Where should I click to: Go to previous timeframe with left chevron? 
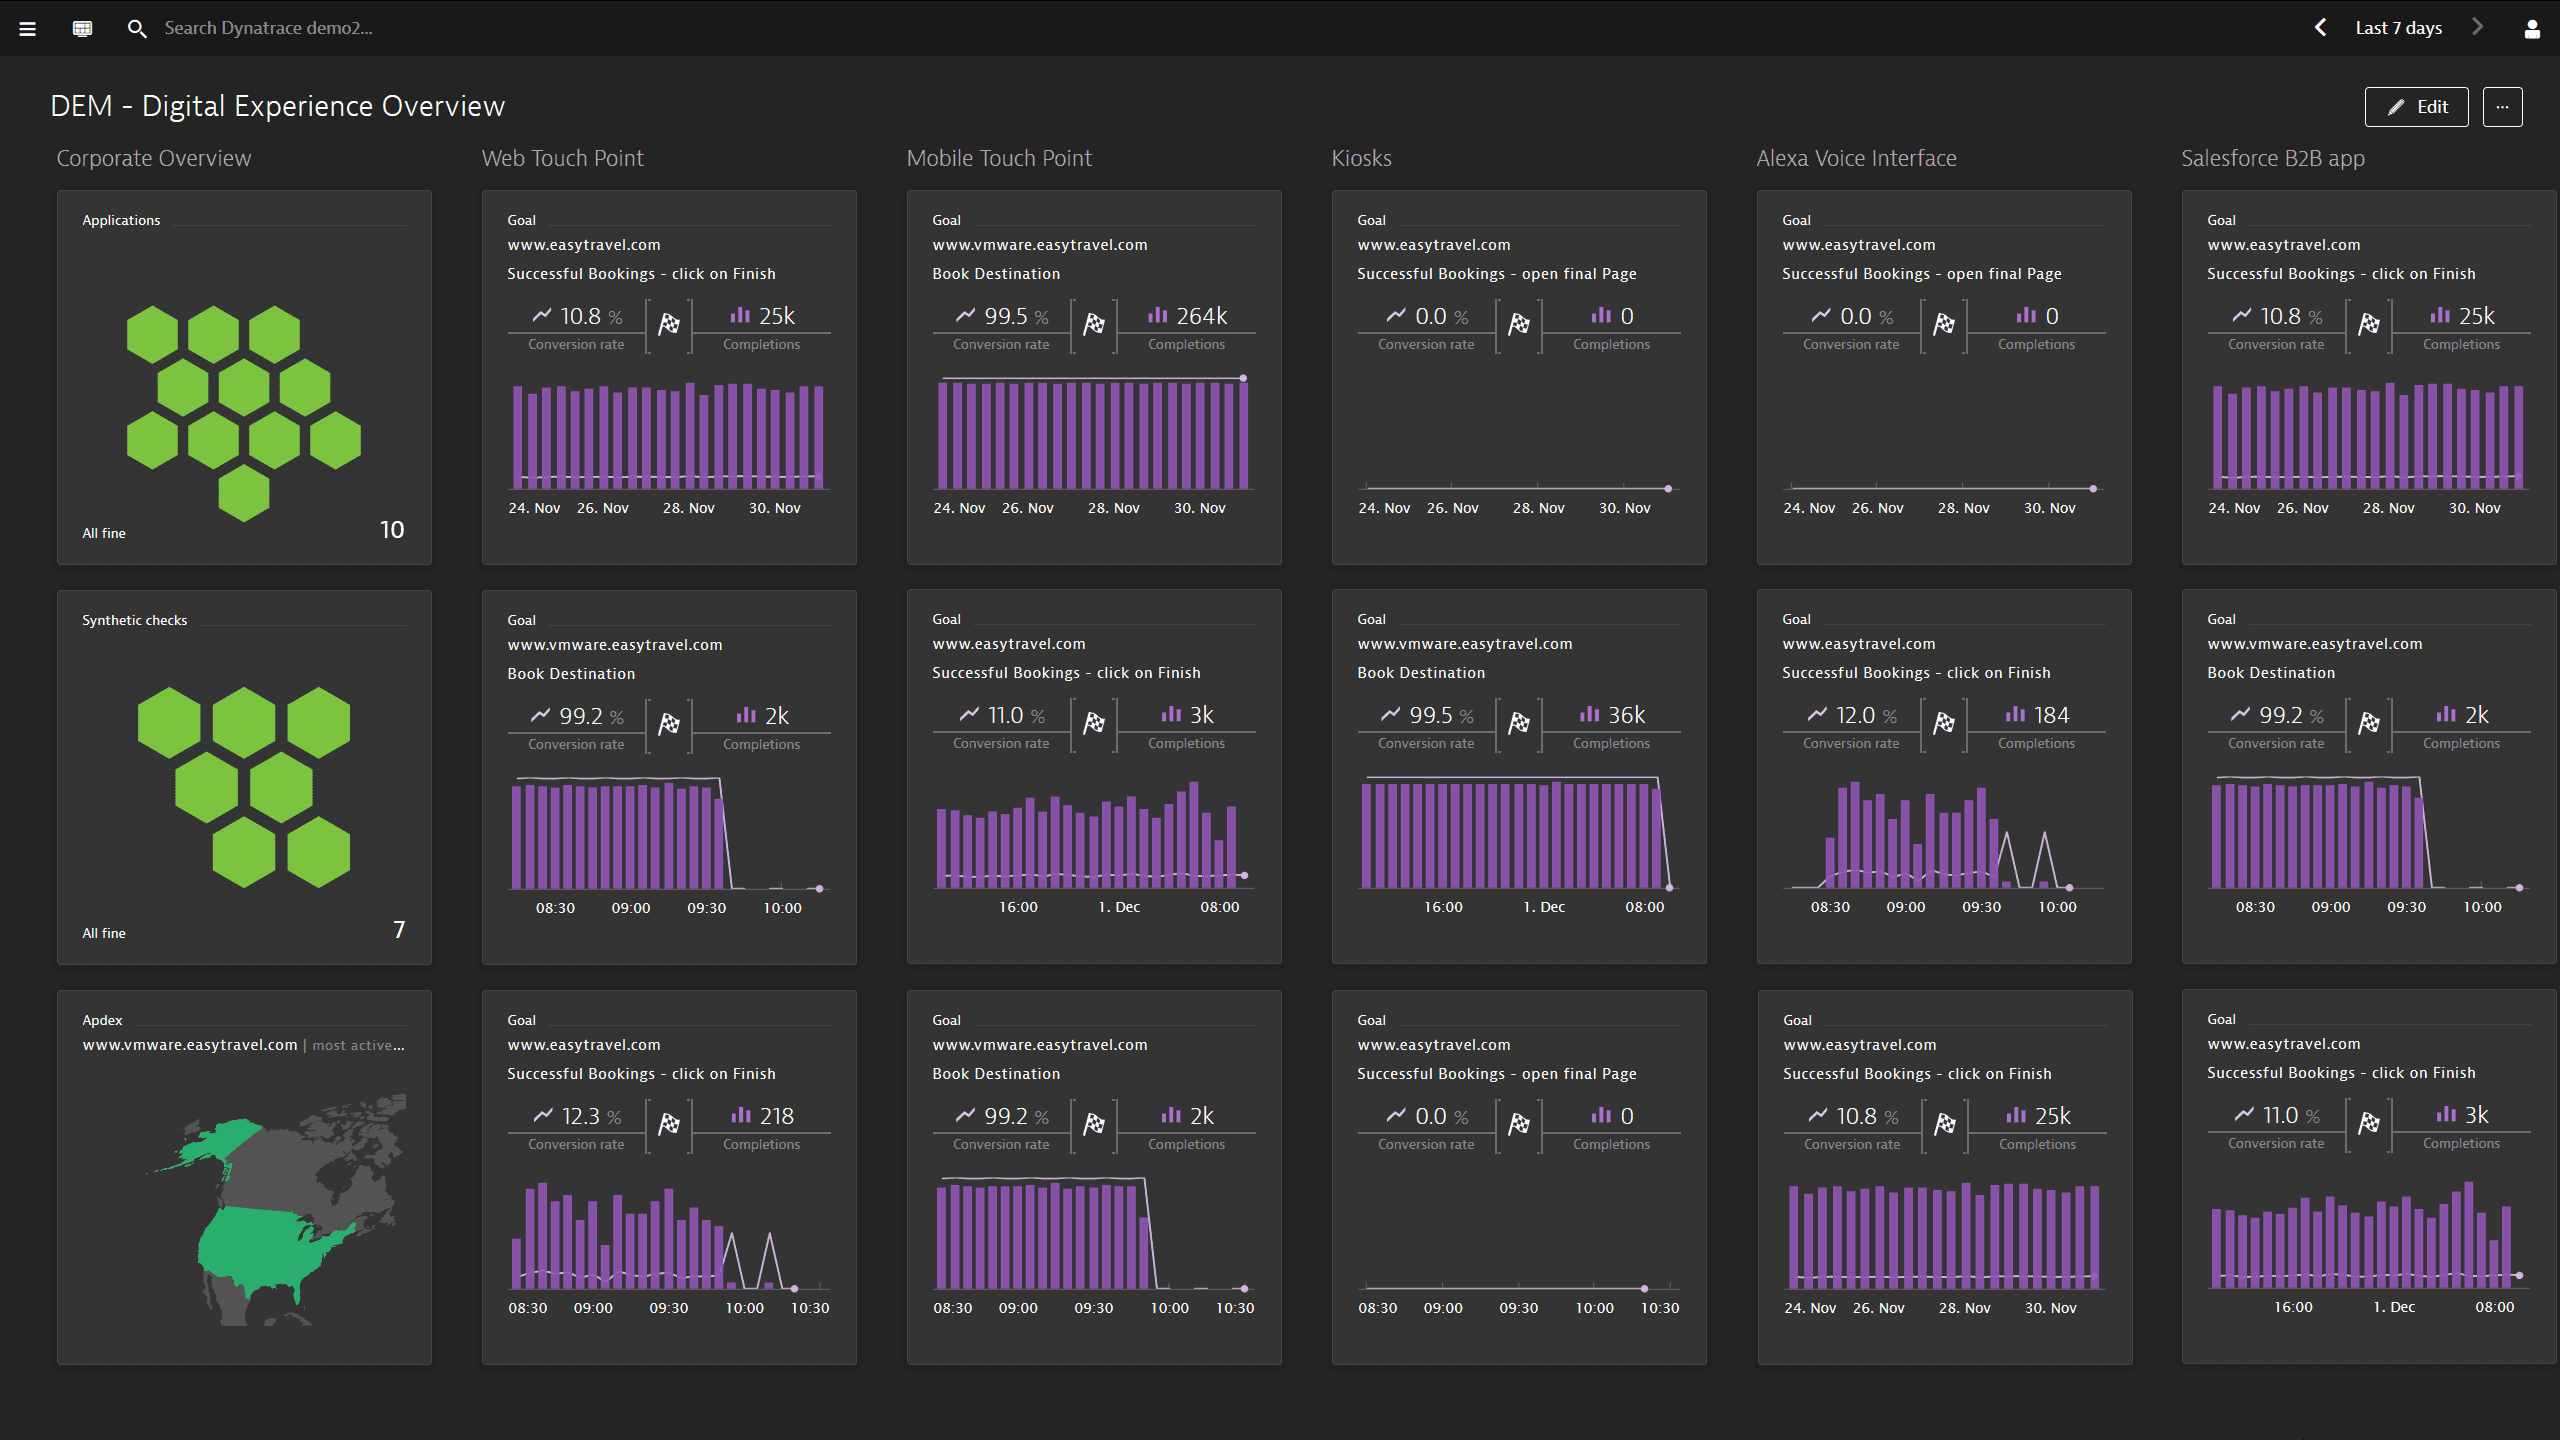coord(2321,27)
